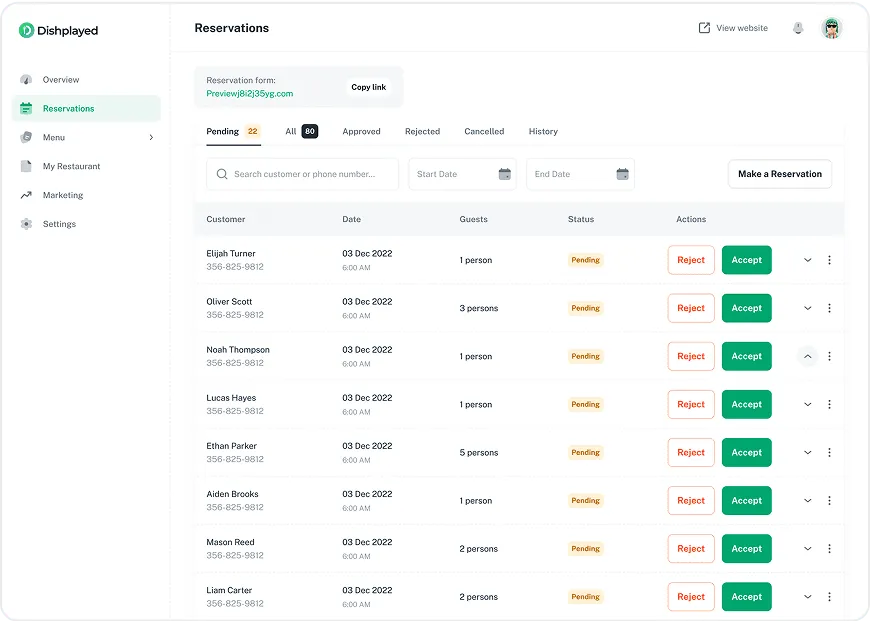Viewport: 870px width, 621px height.
Task: Open three-dot menu for Elijah Turner
Action: coord(829,260)
